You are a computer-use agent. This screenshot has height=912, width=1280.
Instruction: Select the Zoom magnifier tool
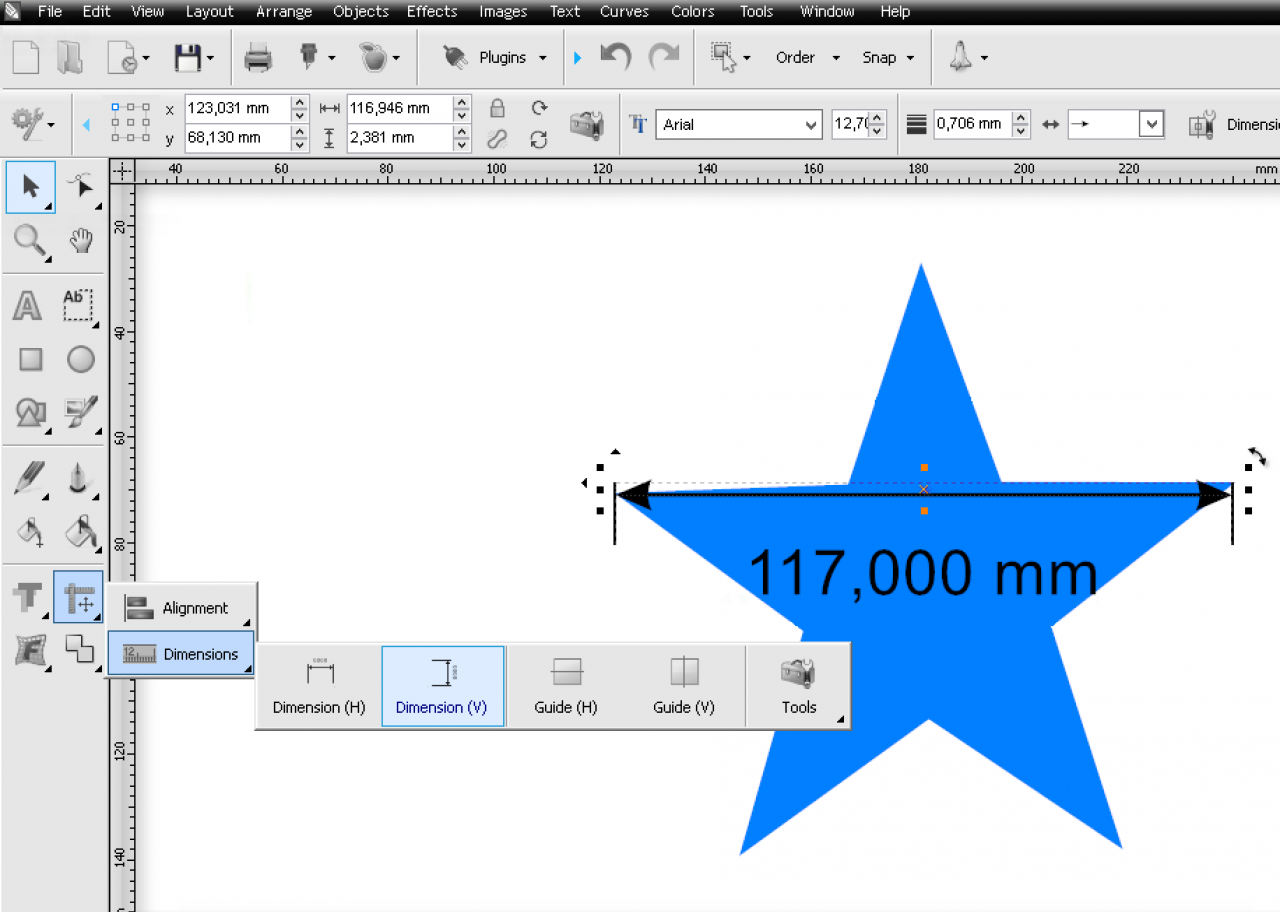(29, 241)
